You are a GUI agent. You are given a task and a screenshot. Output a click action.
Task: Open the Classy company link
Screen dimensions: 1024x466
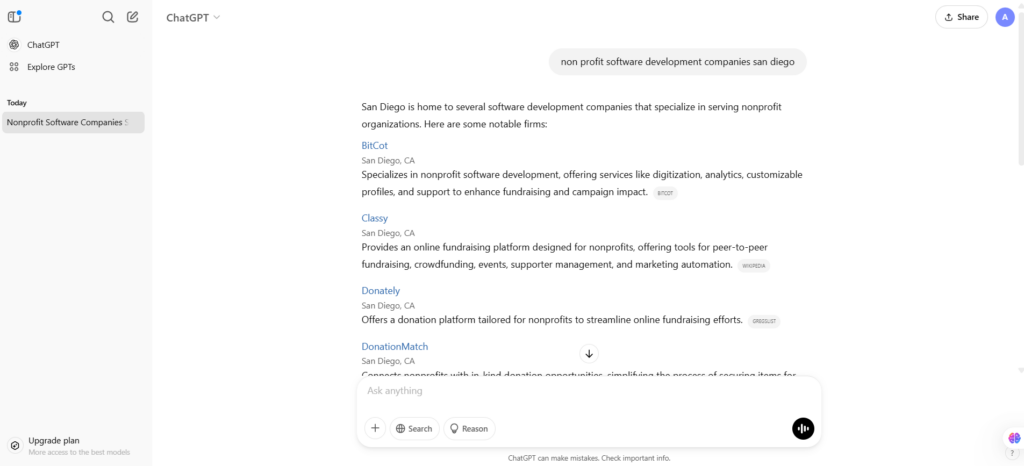pos(374,218)
